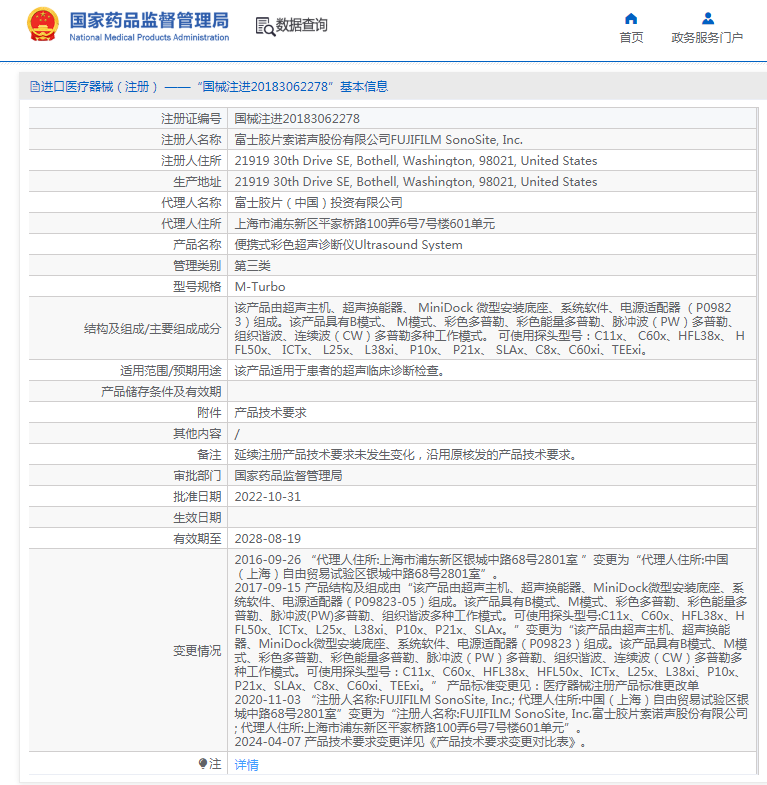Go to 首页 link
767x785 pixels.
click(x=631, y=38)
